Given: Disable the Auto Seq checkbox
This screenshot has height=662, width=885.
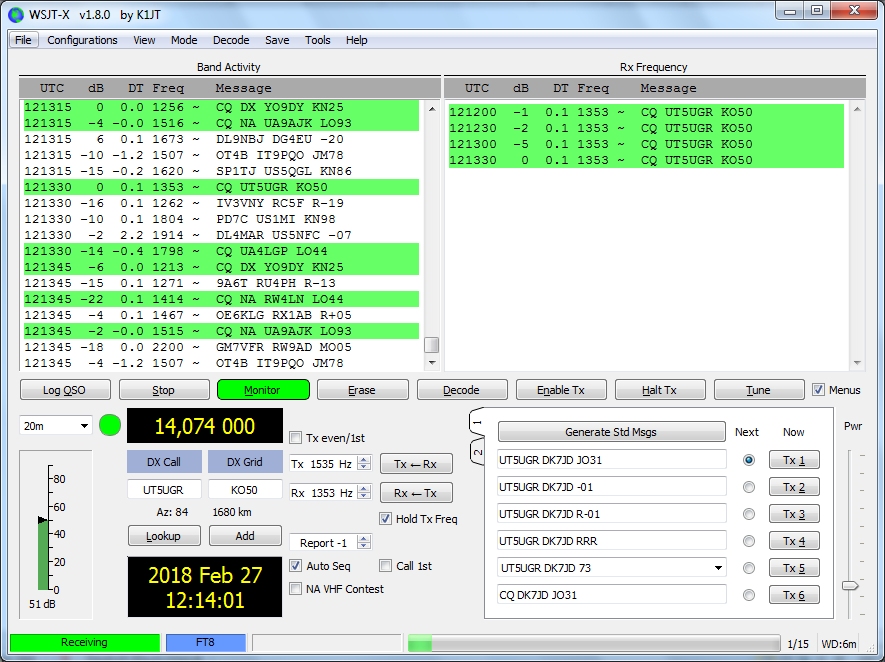Looking at the screenshot, I should point(296,566).
